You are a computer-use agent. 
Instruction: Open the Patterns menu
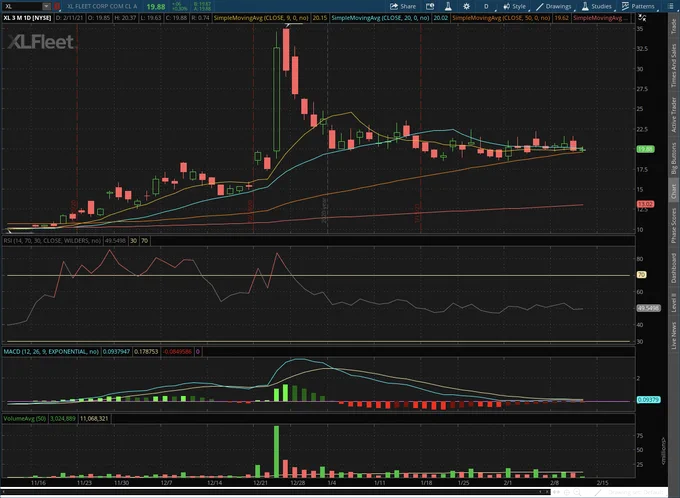pos(638,6)
